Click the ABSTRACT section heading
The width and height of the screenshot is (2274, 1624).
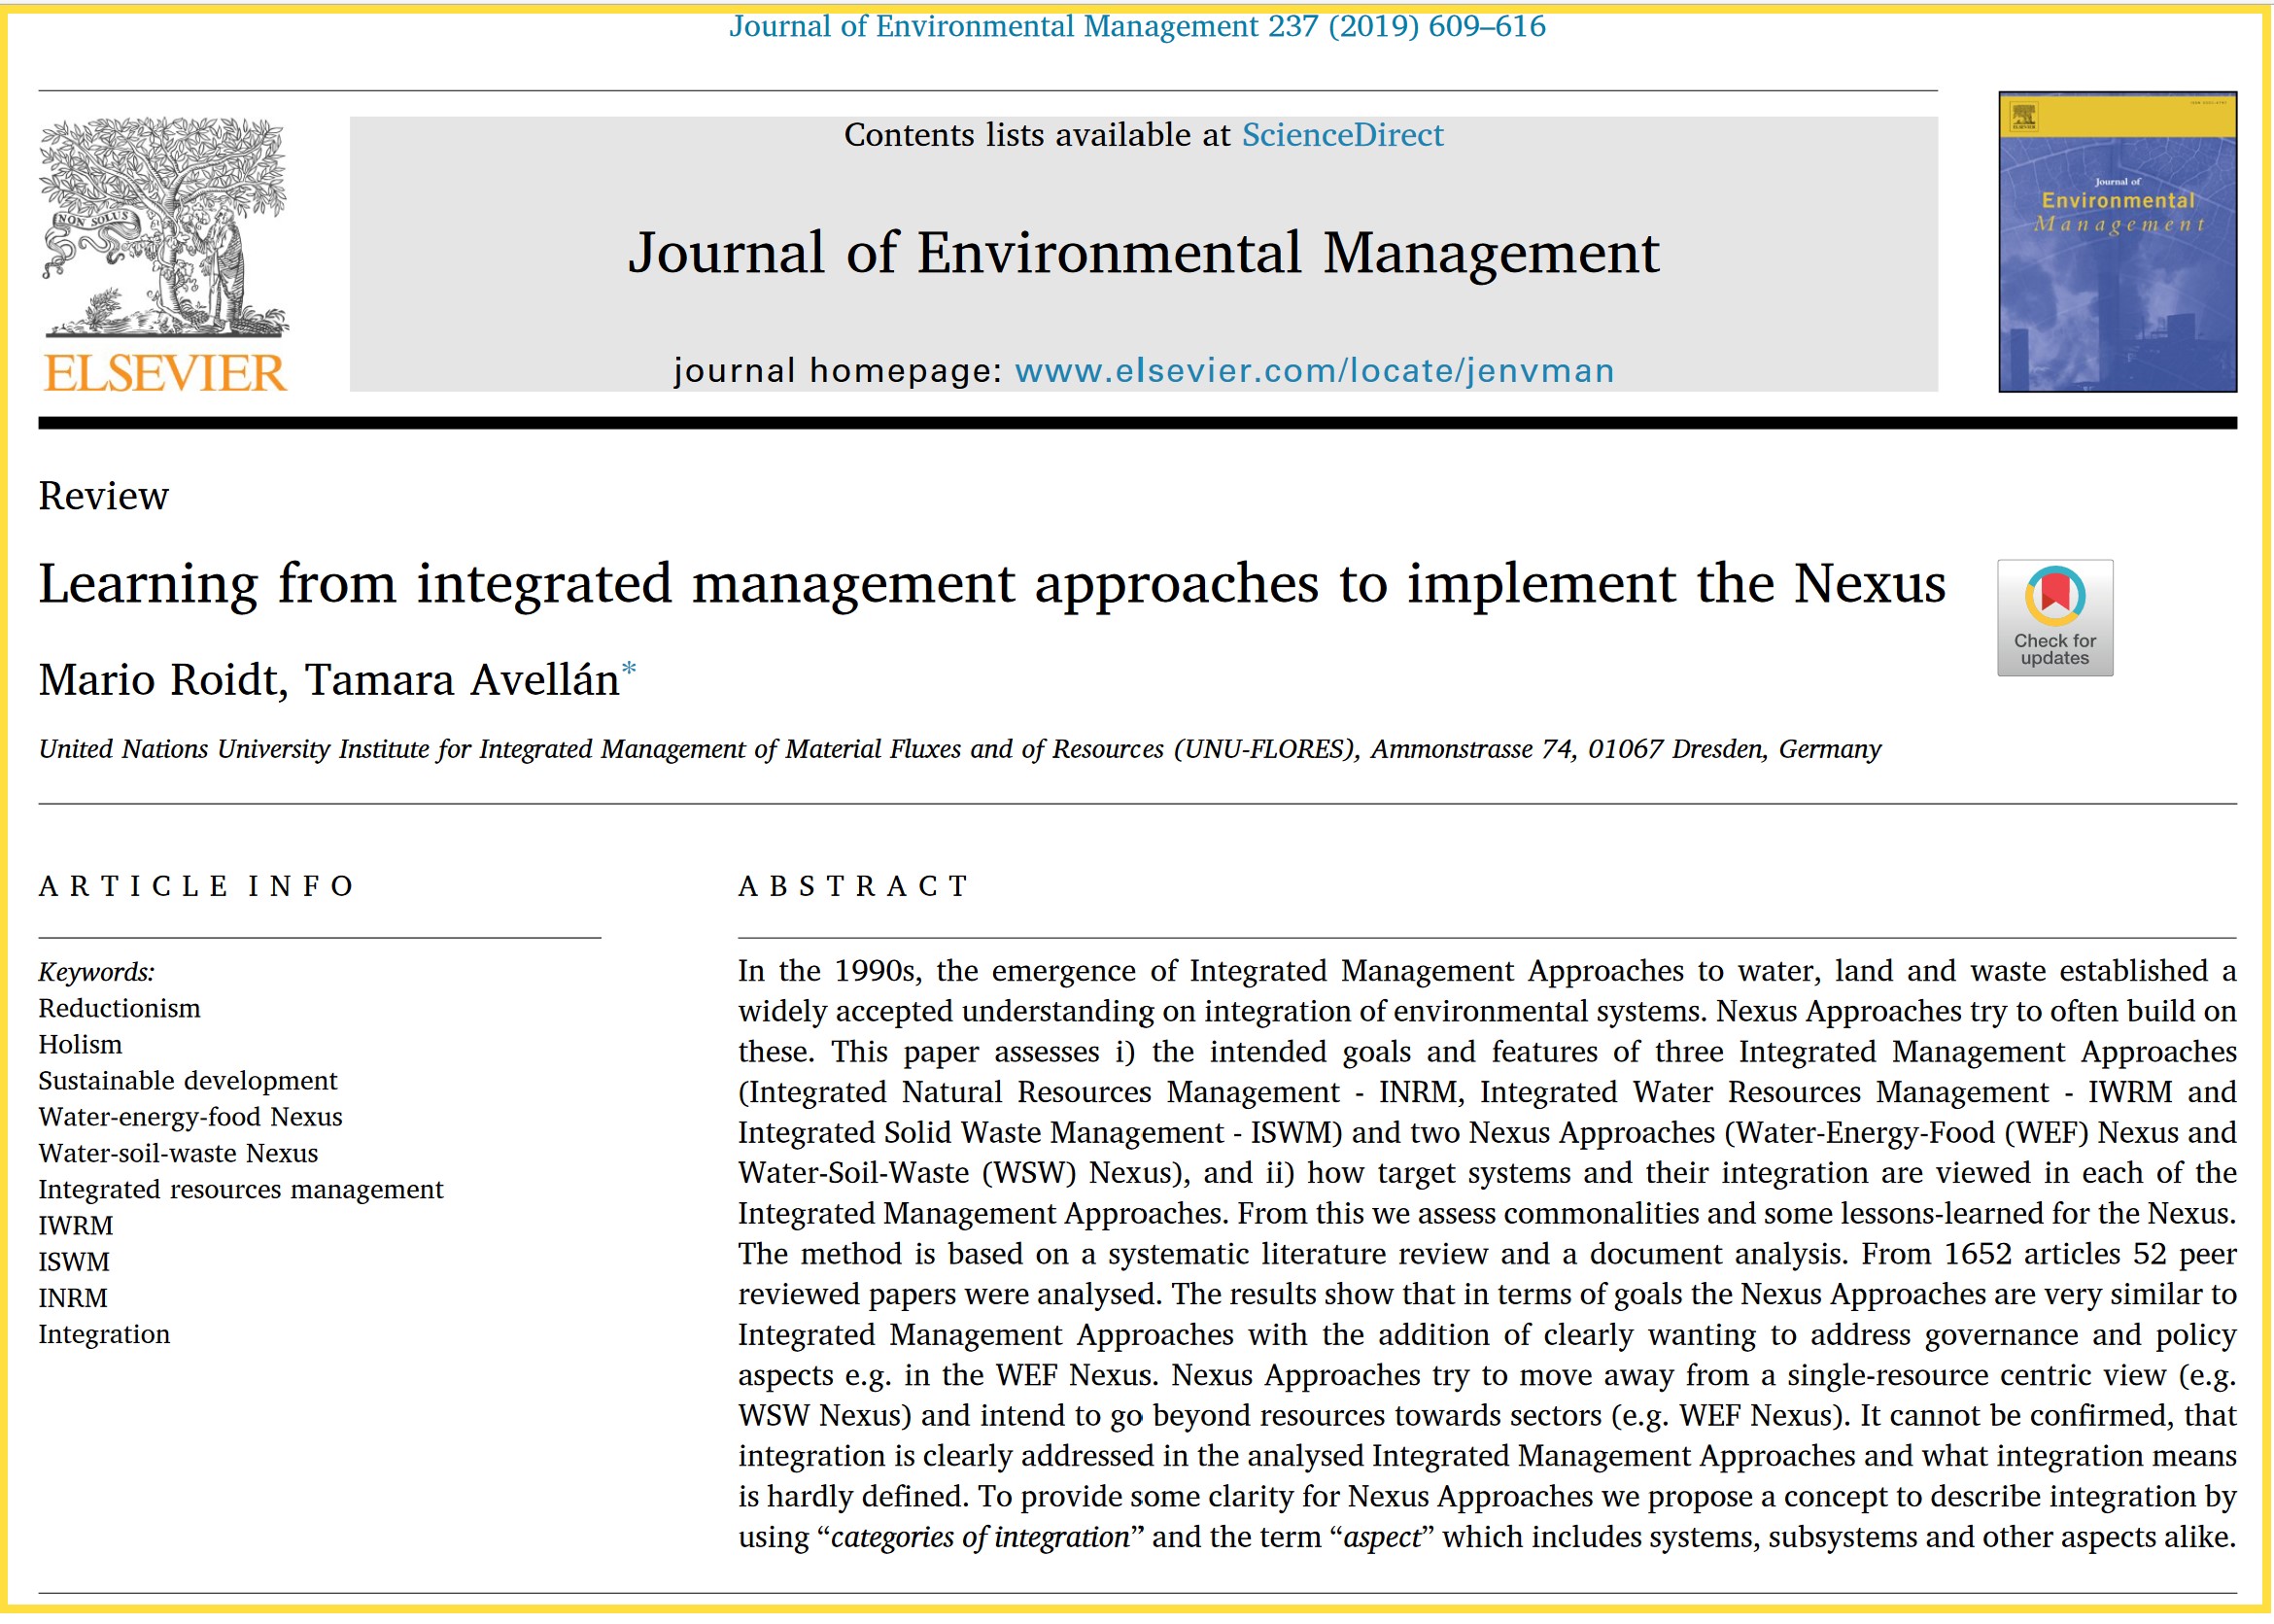852,886
